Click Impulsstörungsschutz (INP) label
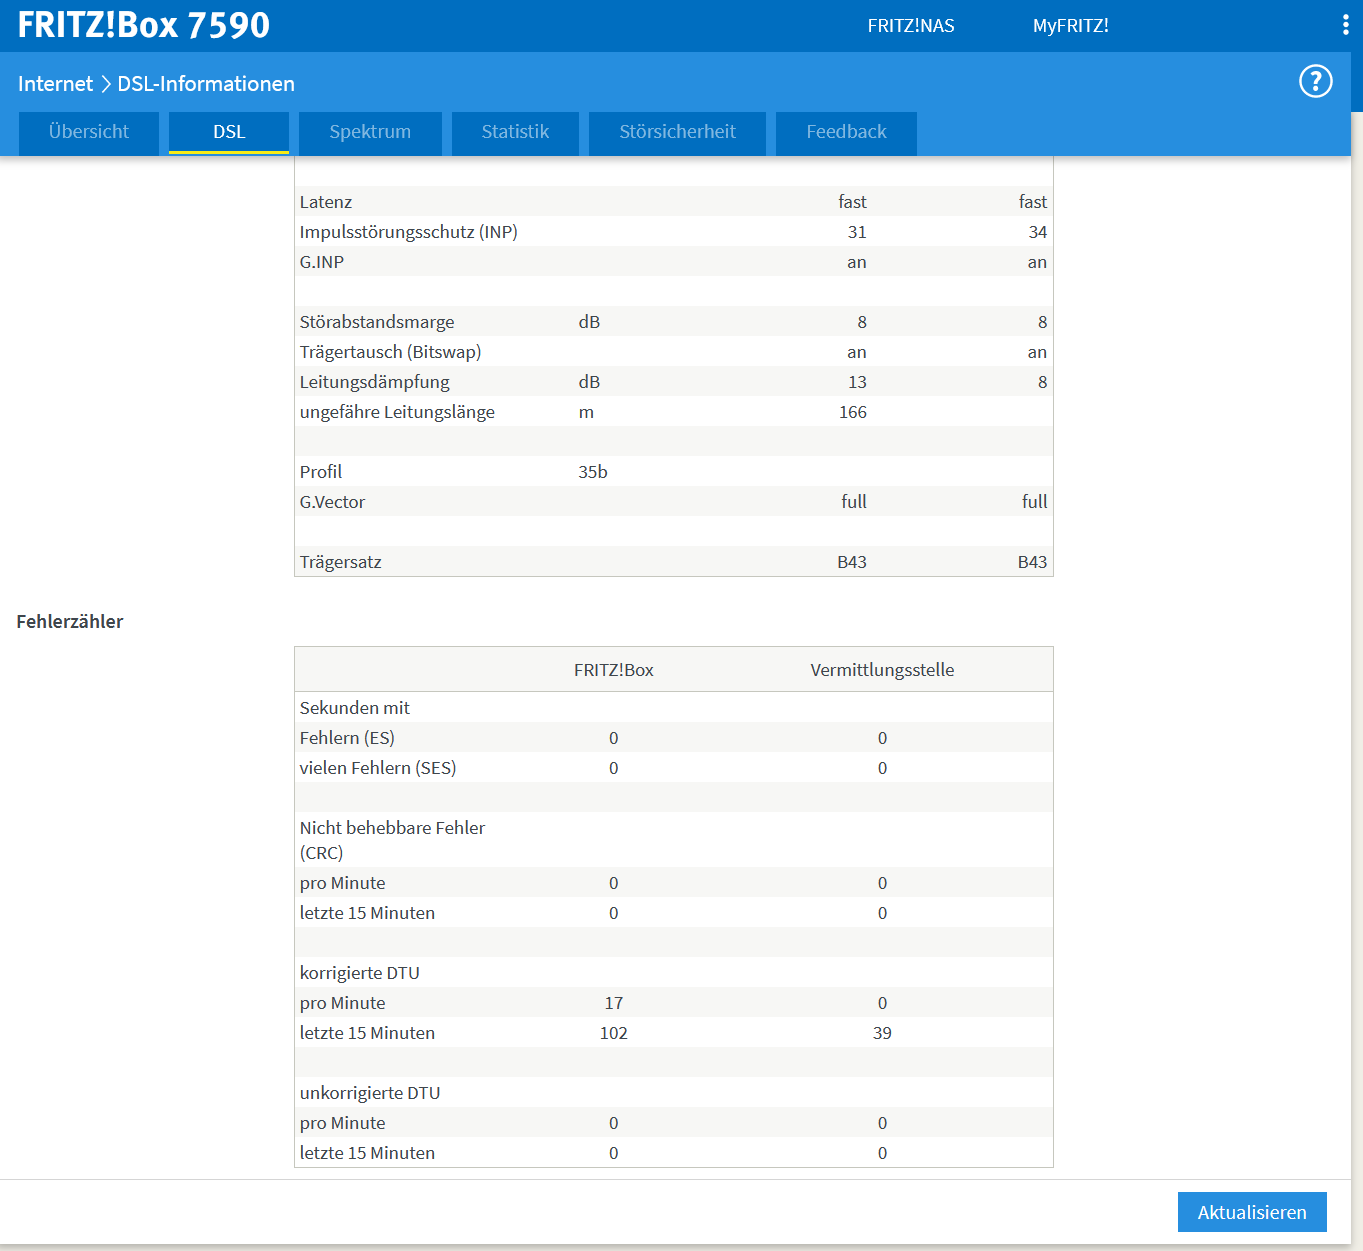This screenshot has width=1363, height=1251. pos(409,232)
